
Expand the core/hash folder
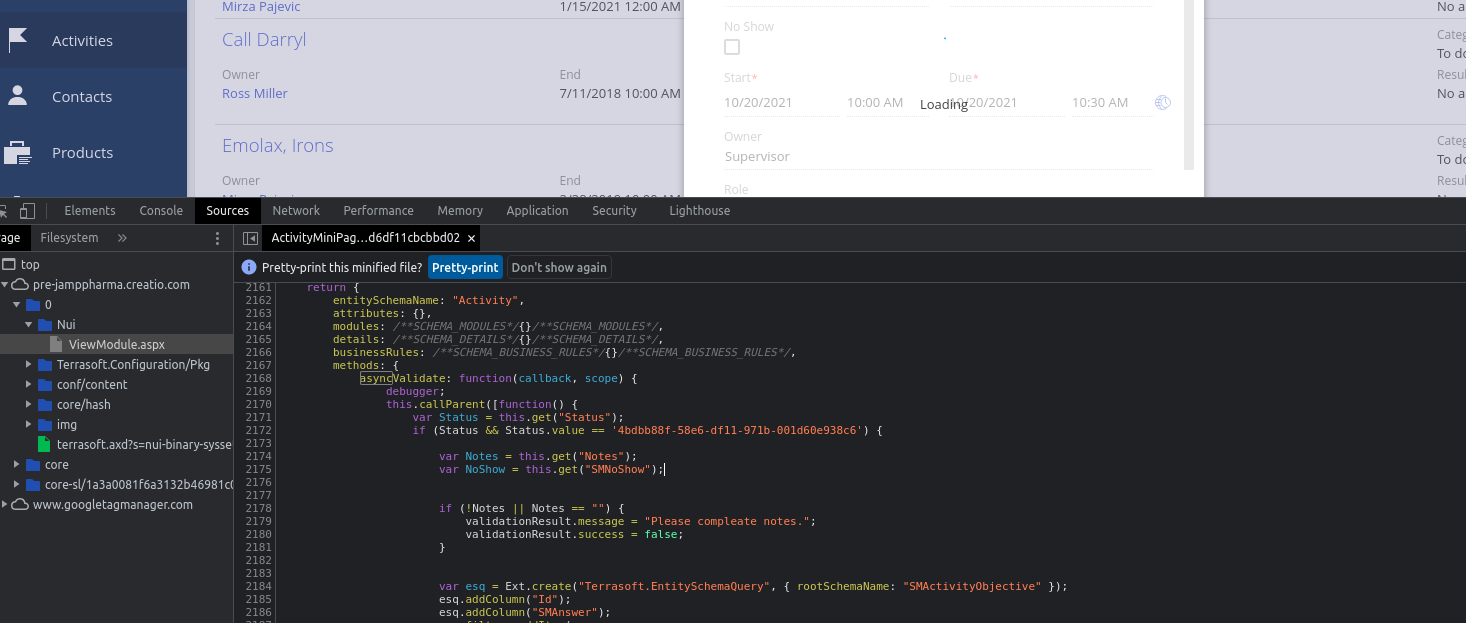[29, 404]
